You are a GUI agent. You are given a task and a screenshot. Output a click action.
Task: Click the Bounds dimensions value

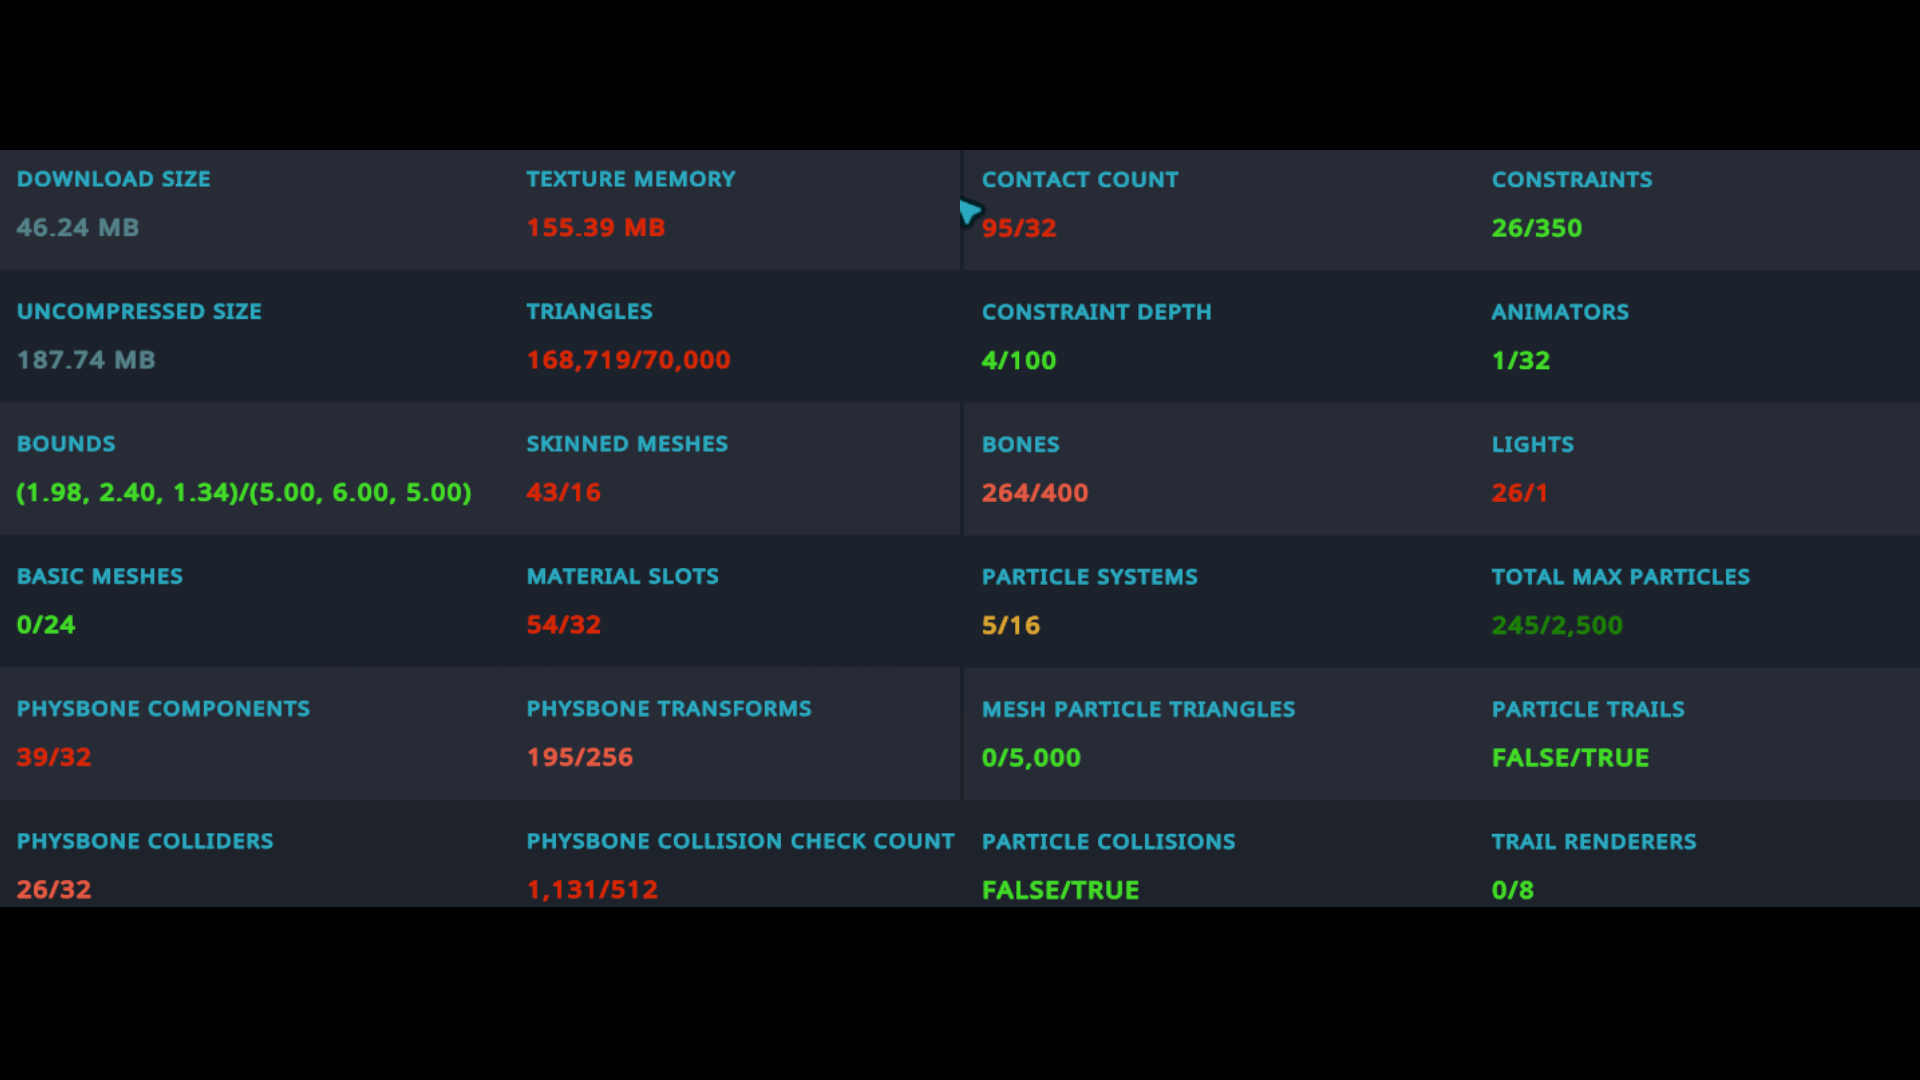pyautogui.click(x=243, y=493)
